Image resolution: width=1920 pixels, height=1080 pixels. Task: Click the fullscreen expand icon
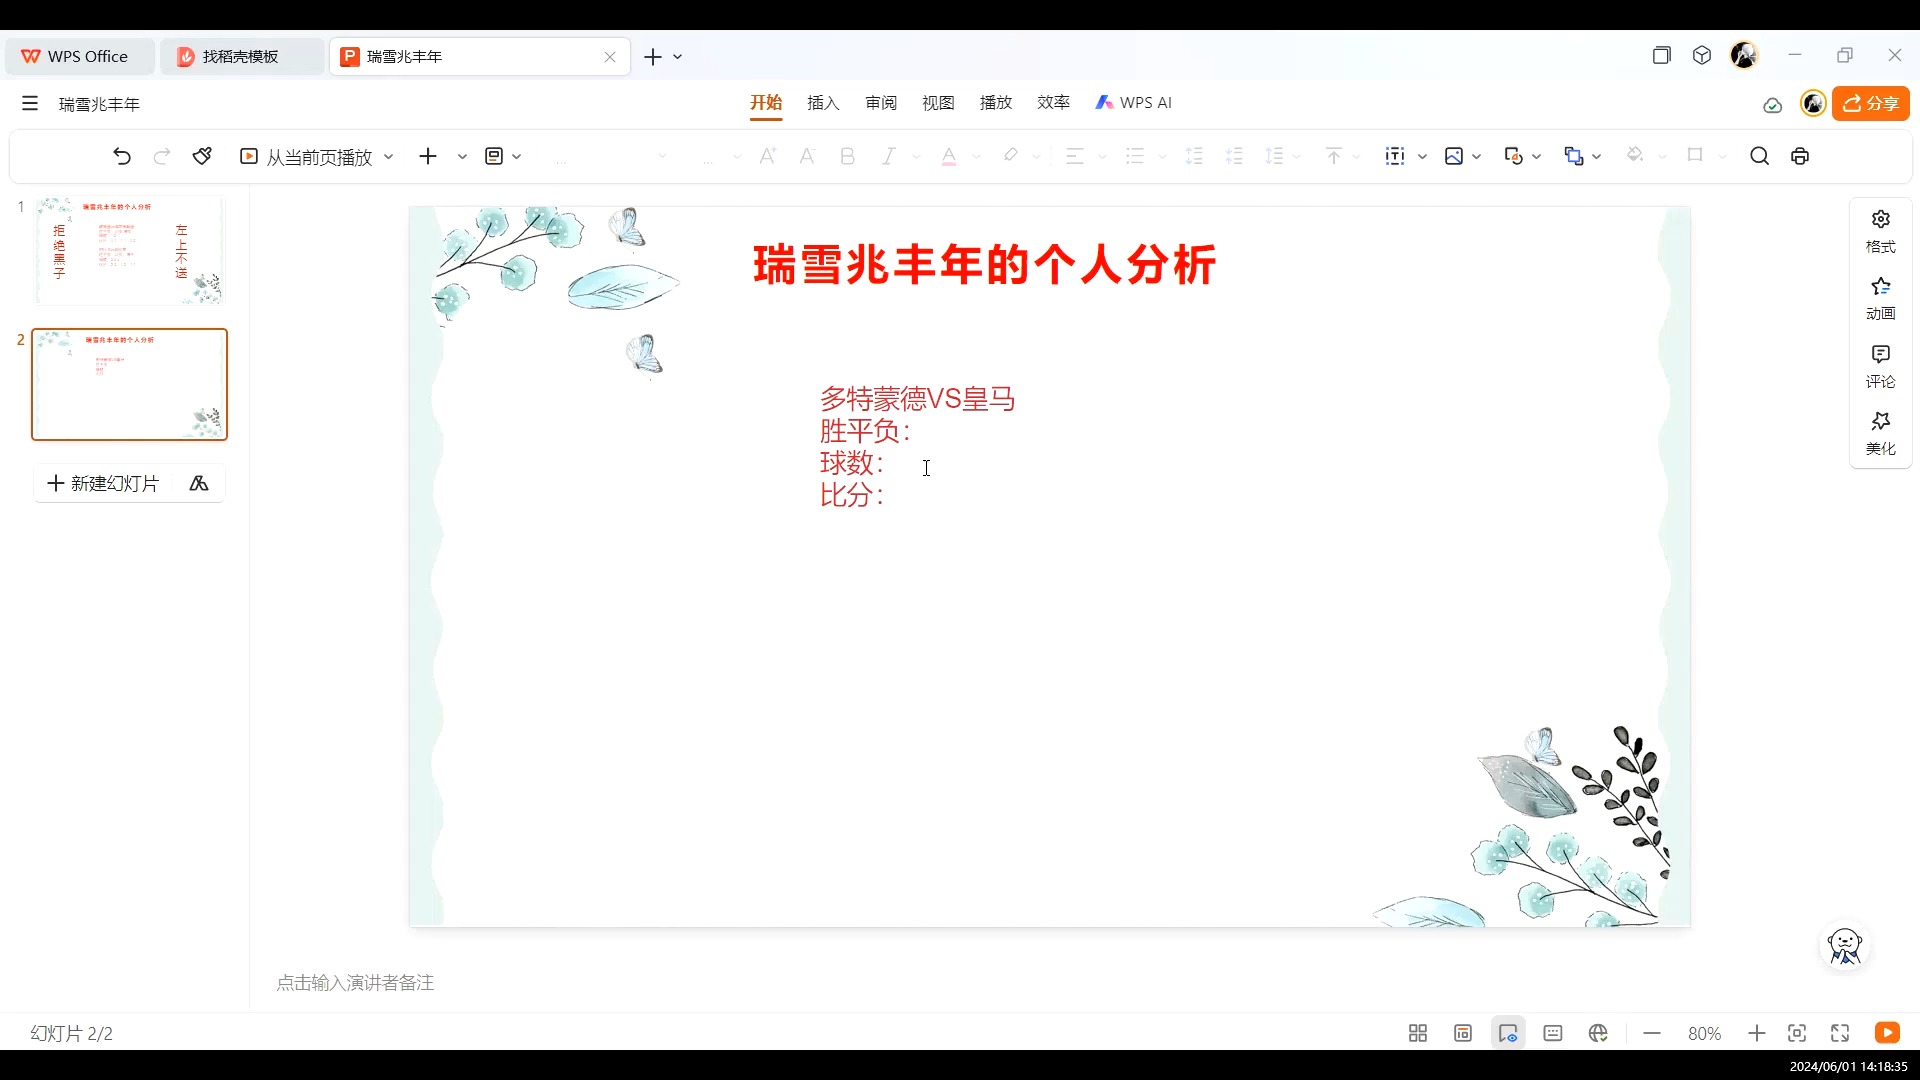point(1840,1033)
